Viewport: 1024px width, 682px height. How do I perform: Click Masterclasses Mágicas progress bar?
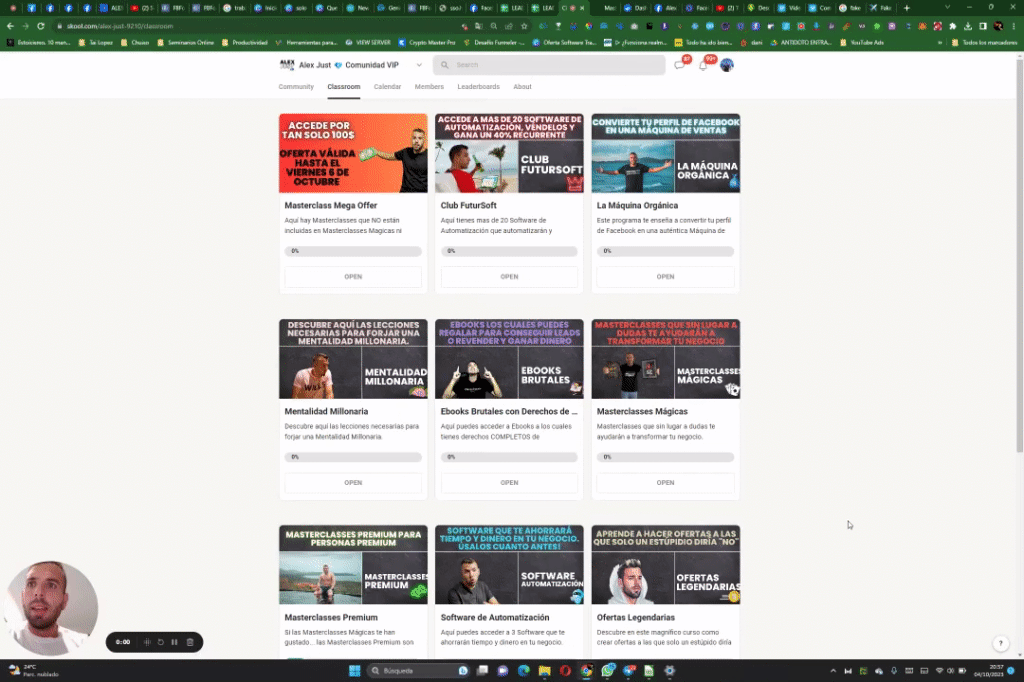click(x=665, y=457)
